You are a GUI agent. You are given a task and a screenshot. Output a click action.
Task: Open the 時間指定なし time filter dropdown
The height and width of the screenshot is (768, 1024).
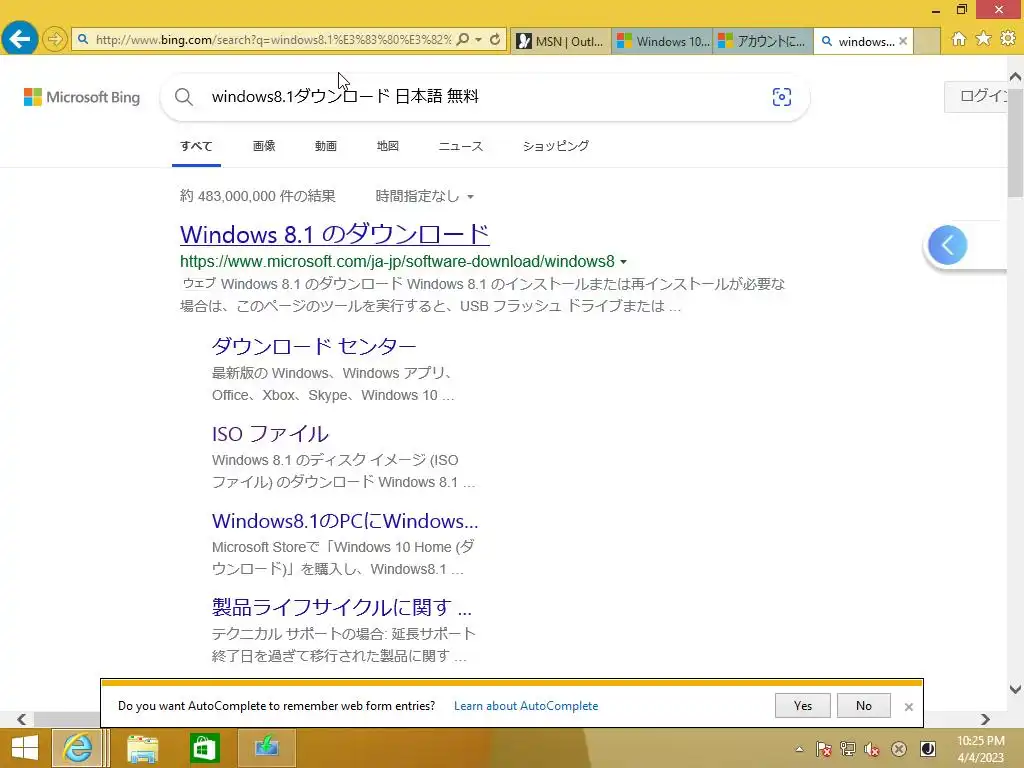[x=424, y=196]
